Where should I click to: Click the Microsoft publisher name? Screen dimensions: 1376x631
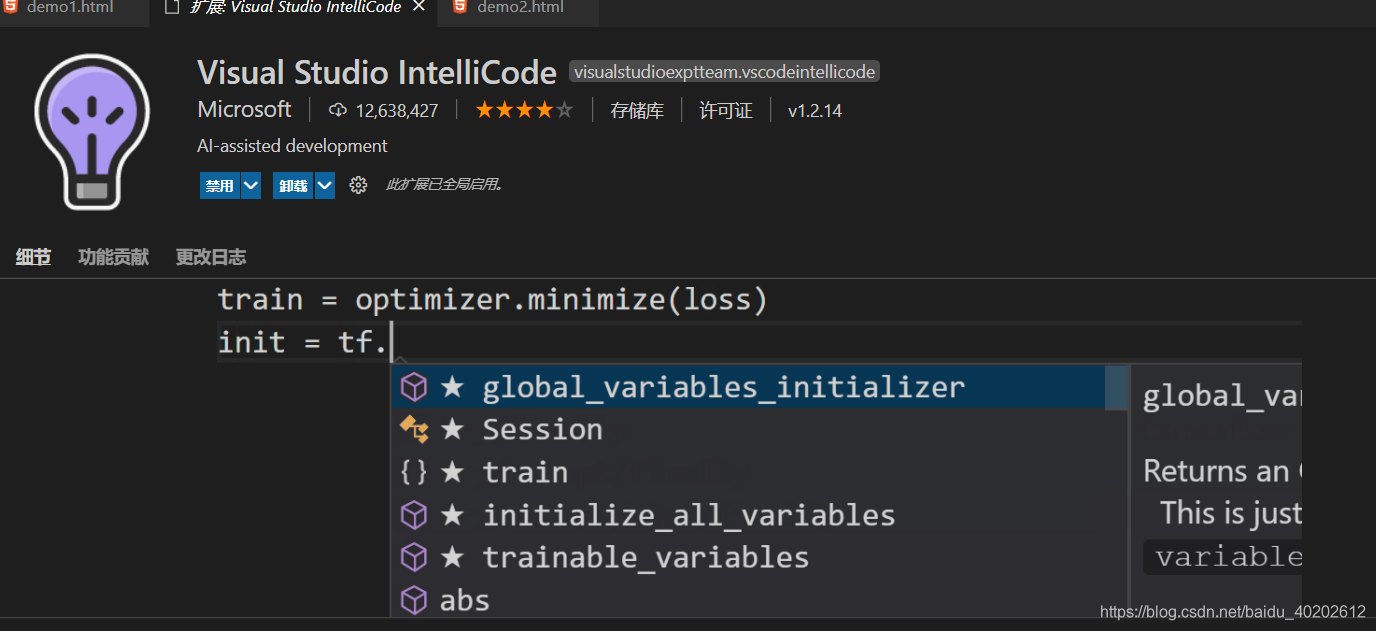coord(244,109)
